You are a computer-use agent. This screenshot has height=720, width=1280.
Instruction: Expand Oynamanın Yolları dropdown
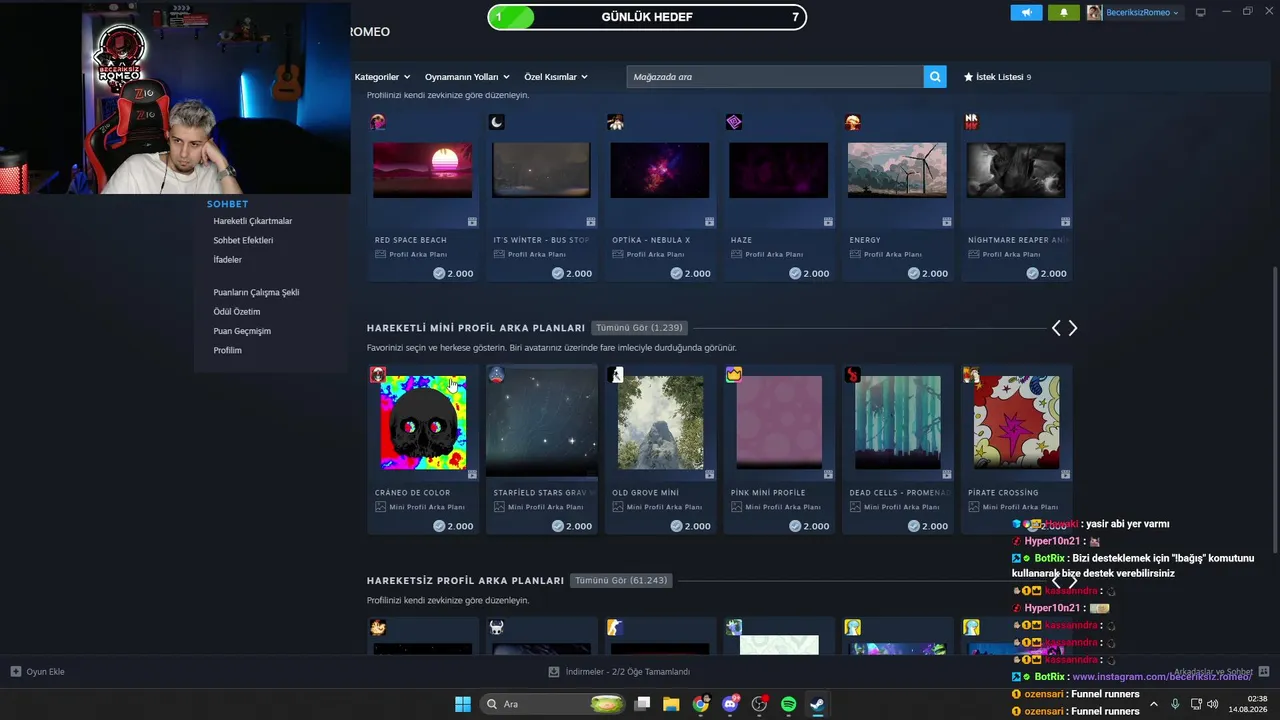coord(467,77)
